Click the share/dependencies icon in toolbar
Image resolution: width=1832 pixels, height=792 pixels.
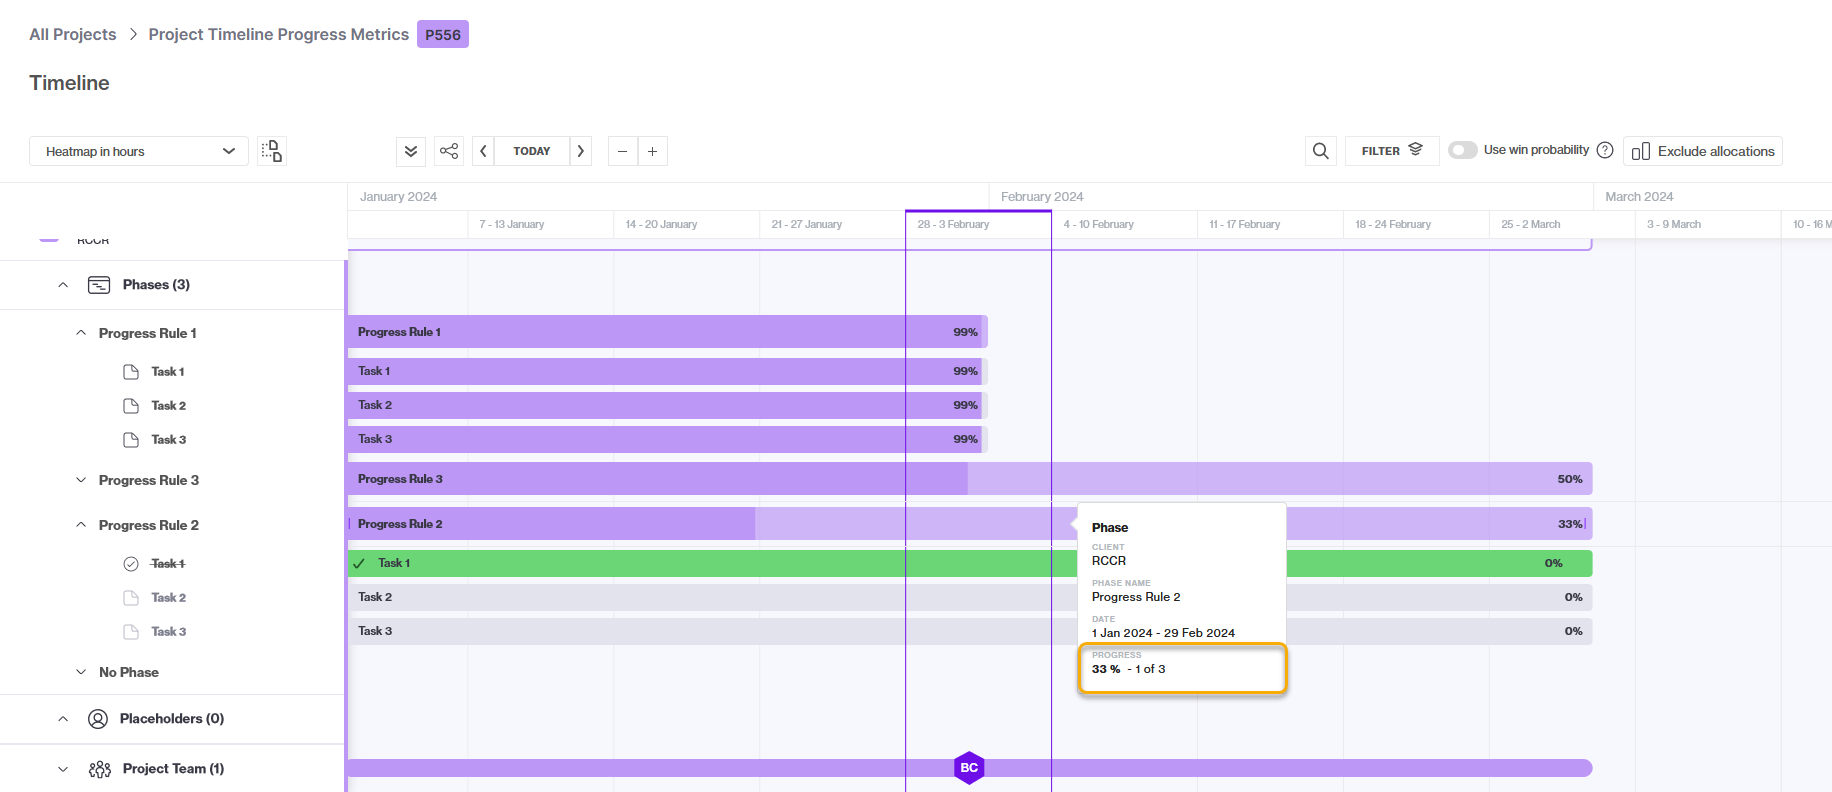click(x=449, y=151)
